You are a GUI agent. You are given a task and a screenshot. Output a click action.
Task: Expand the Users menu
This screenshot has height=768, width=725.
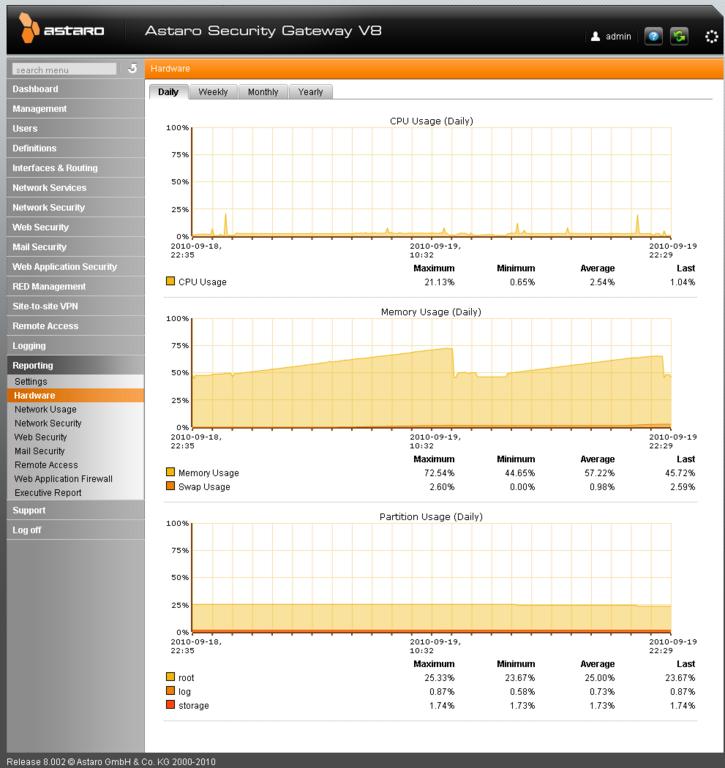pyautogui.click(x=75, y=128)
